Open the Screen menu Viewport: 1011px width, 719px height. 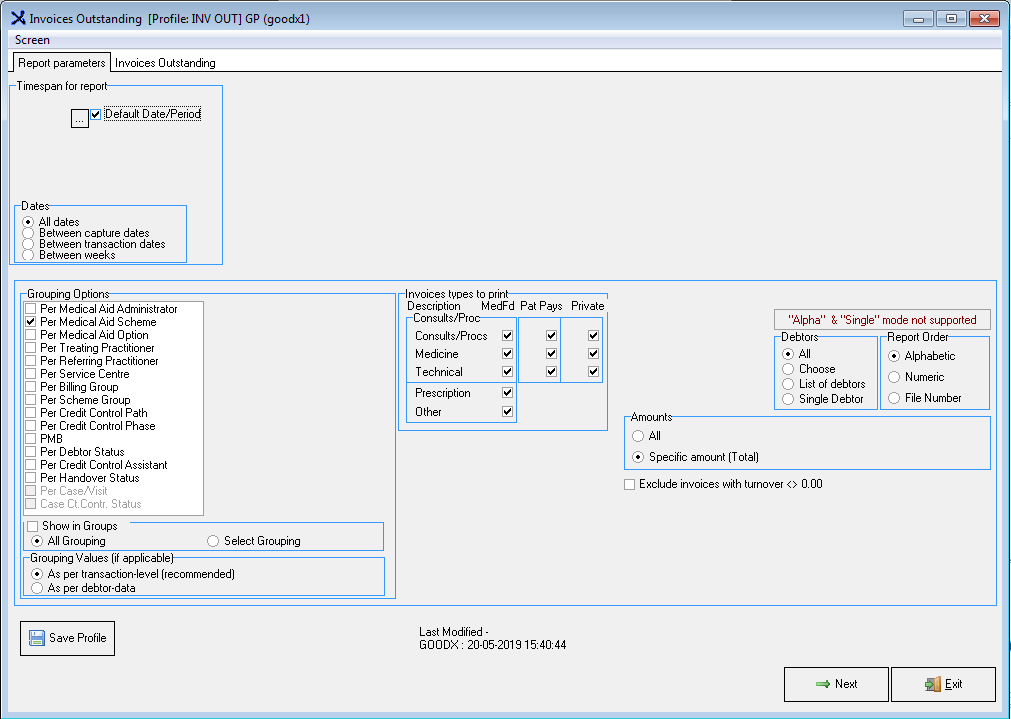[x=32, y=40]
